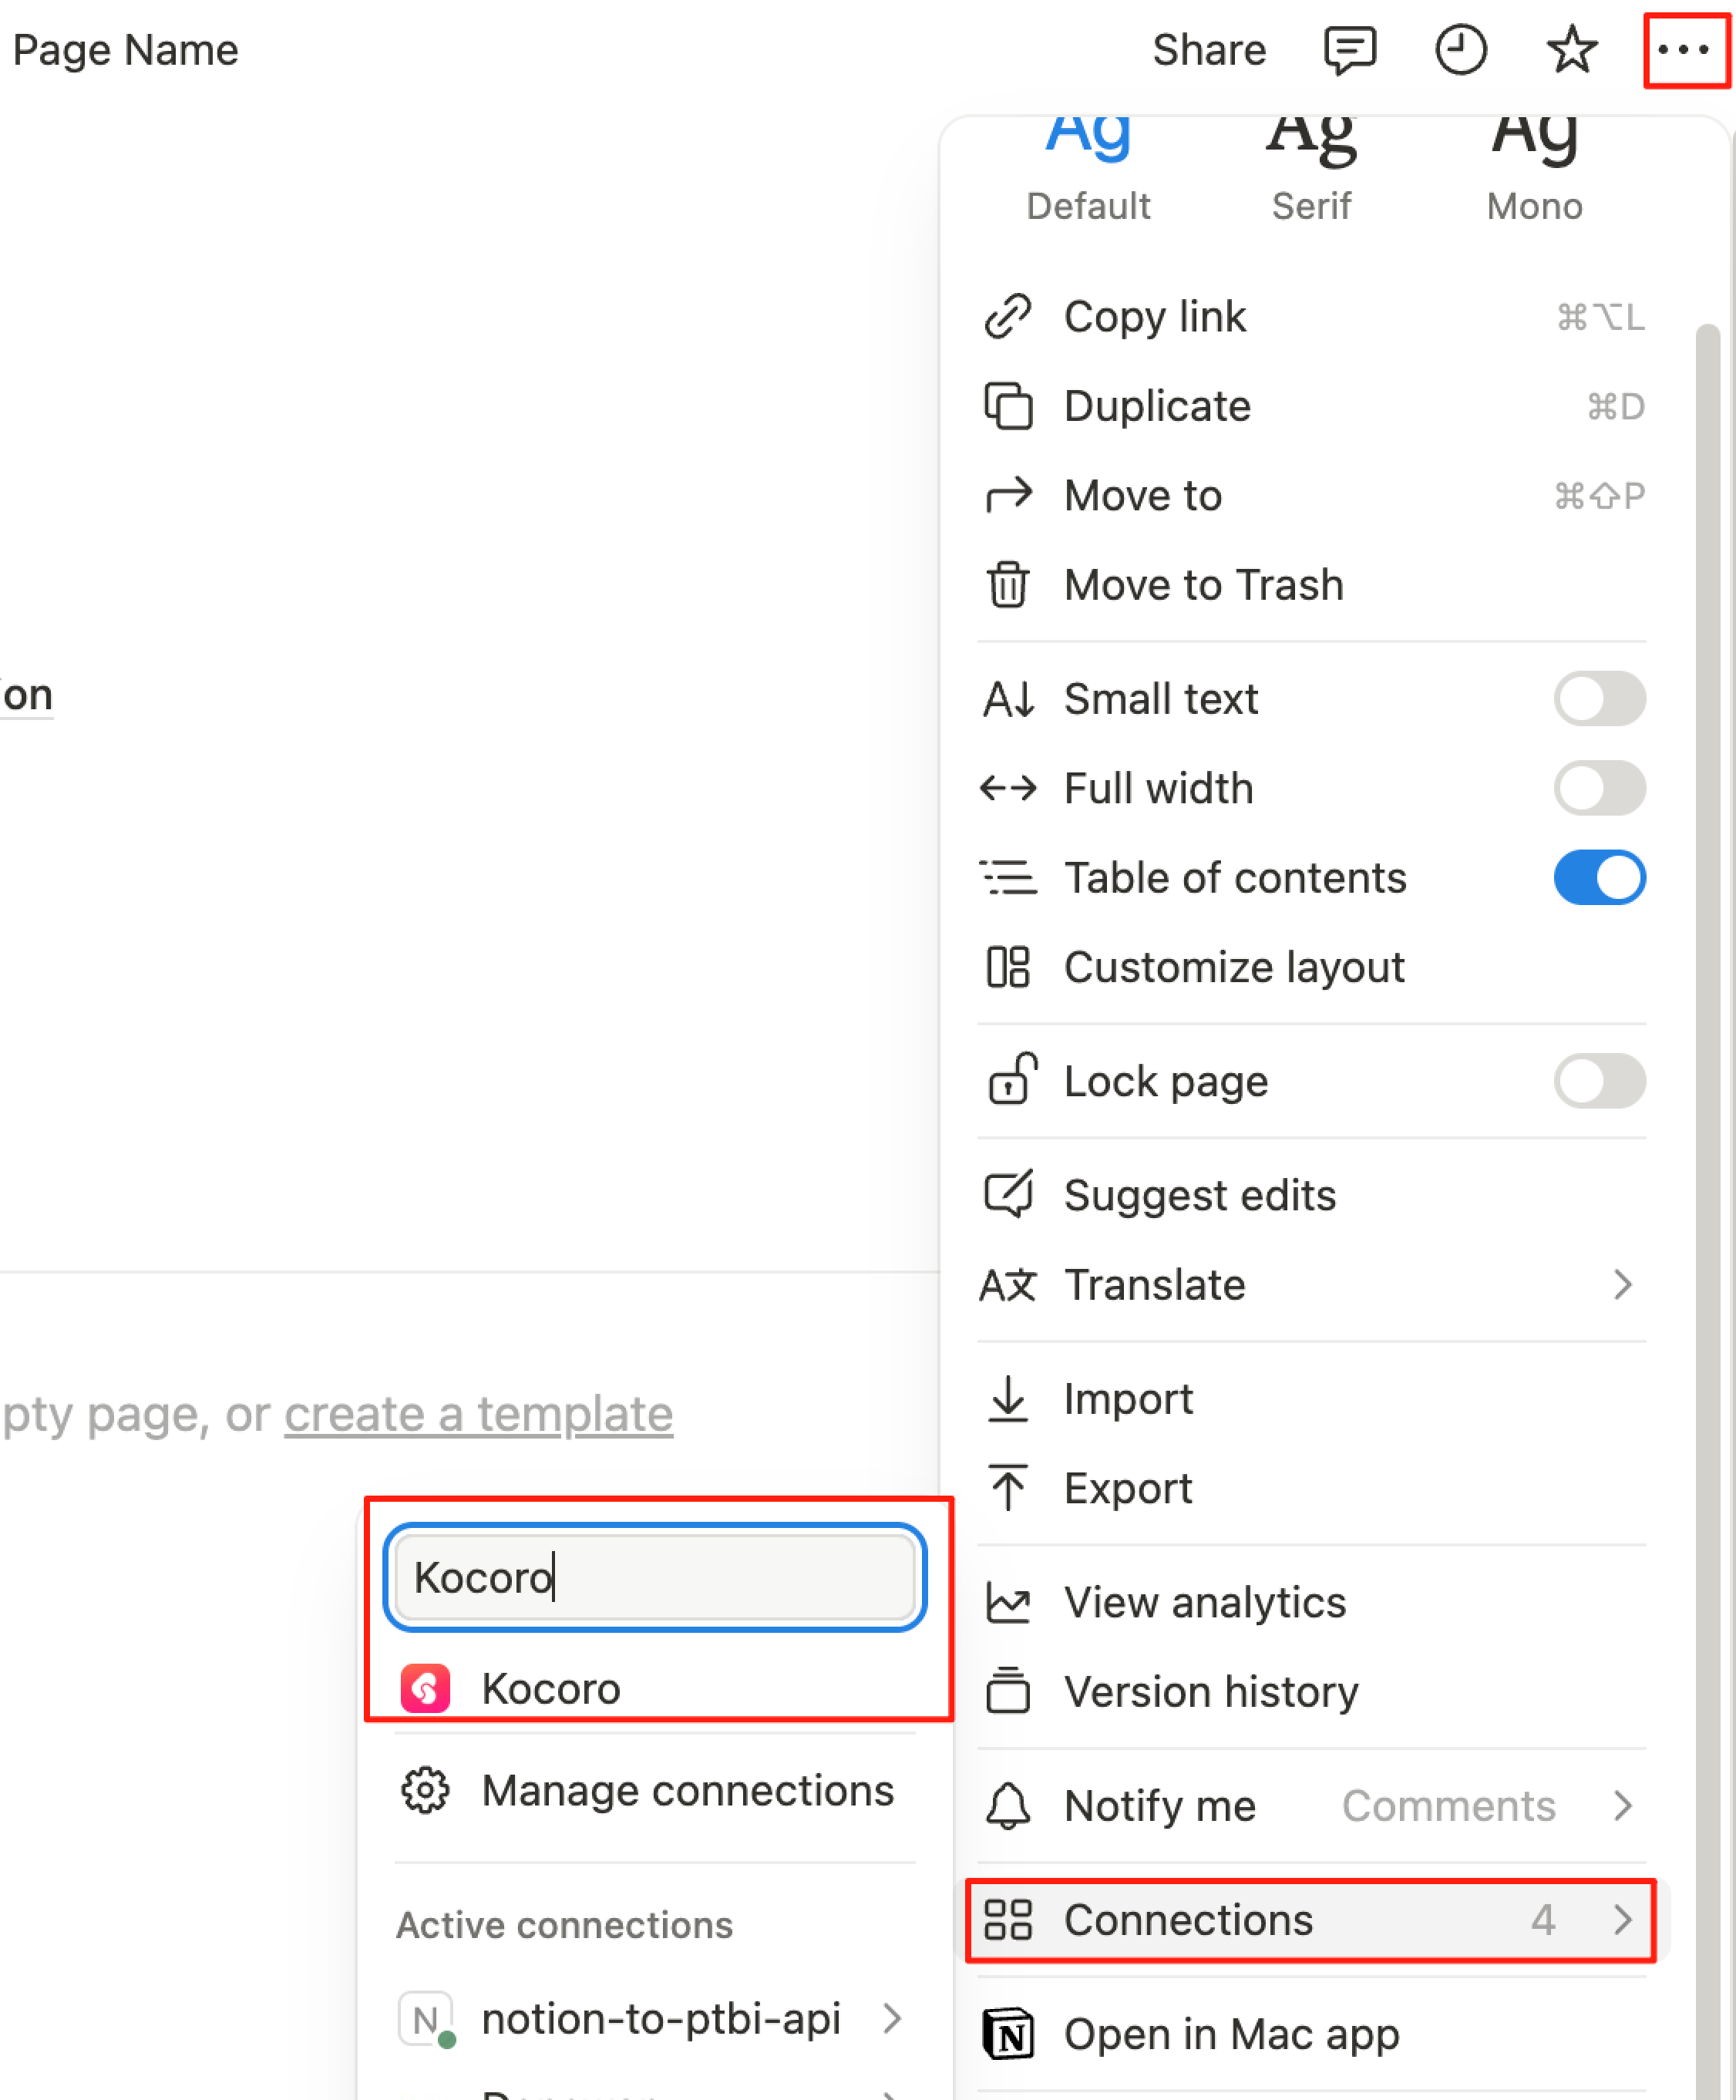Open the create a template link
The height and width of the screenshot is (2100, 1736).
(478, 1414)
